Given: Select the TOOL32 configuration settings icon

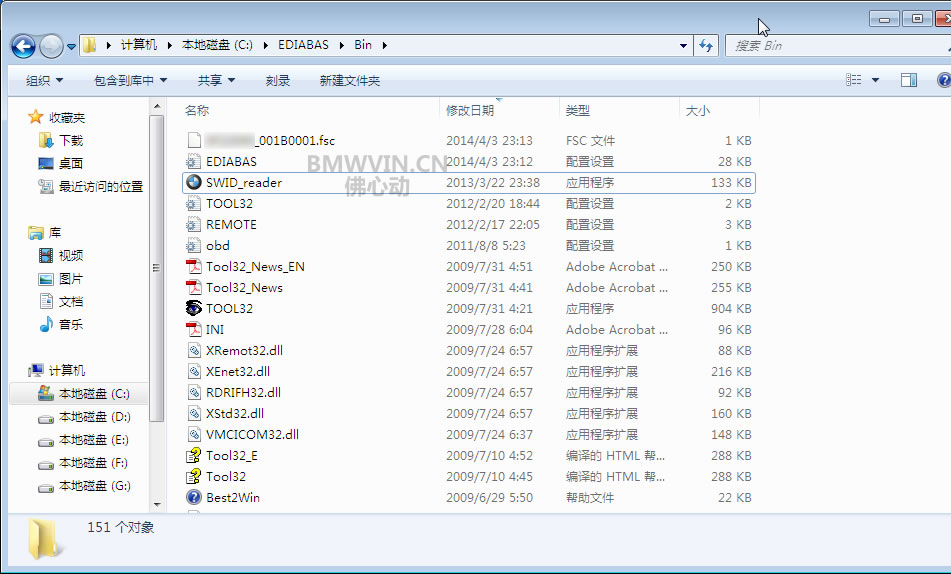Looking at the screenshot, I should tap(193, 203).
